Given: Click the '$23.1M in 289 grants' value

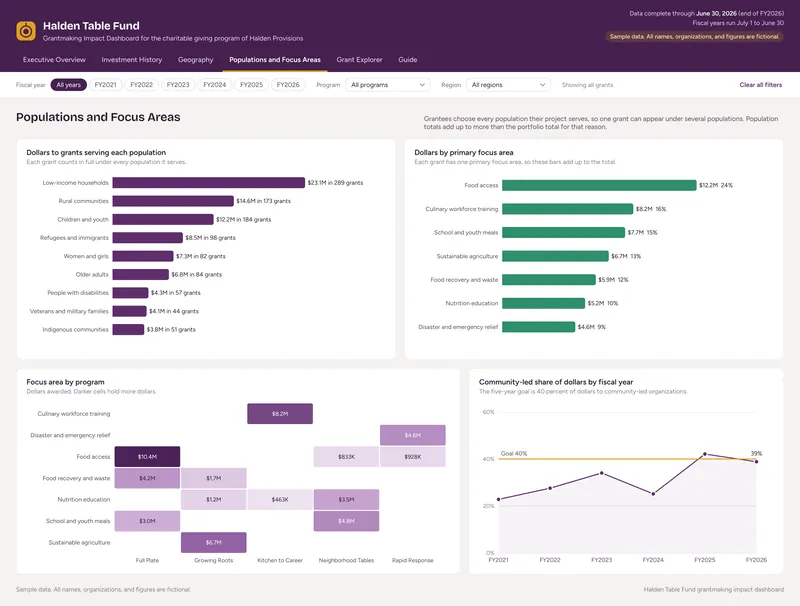Looking at the screenshot, I should pyautogui.click(x=335, y=183).
